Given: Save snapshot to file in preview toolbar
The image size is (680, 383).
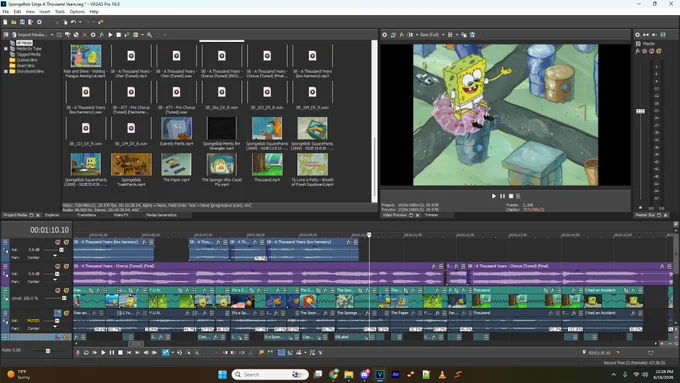Looking at the screenshot, I should [472, 35].
